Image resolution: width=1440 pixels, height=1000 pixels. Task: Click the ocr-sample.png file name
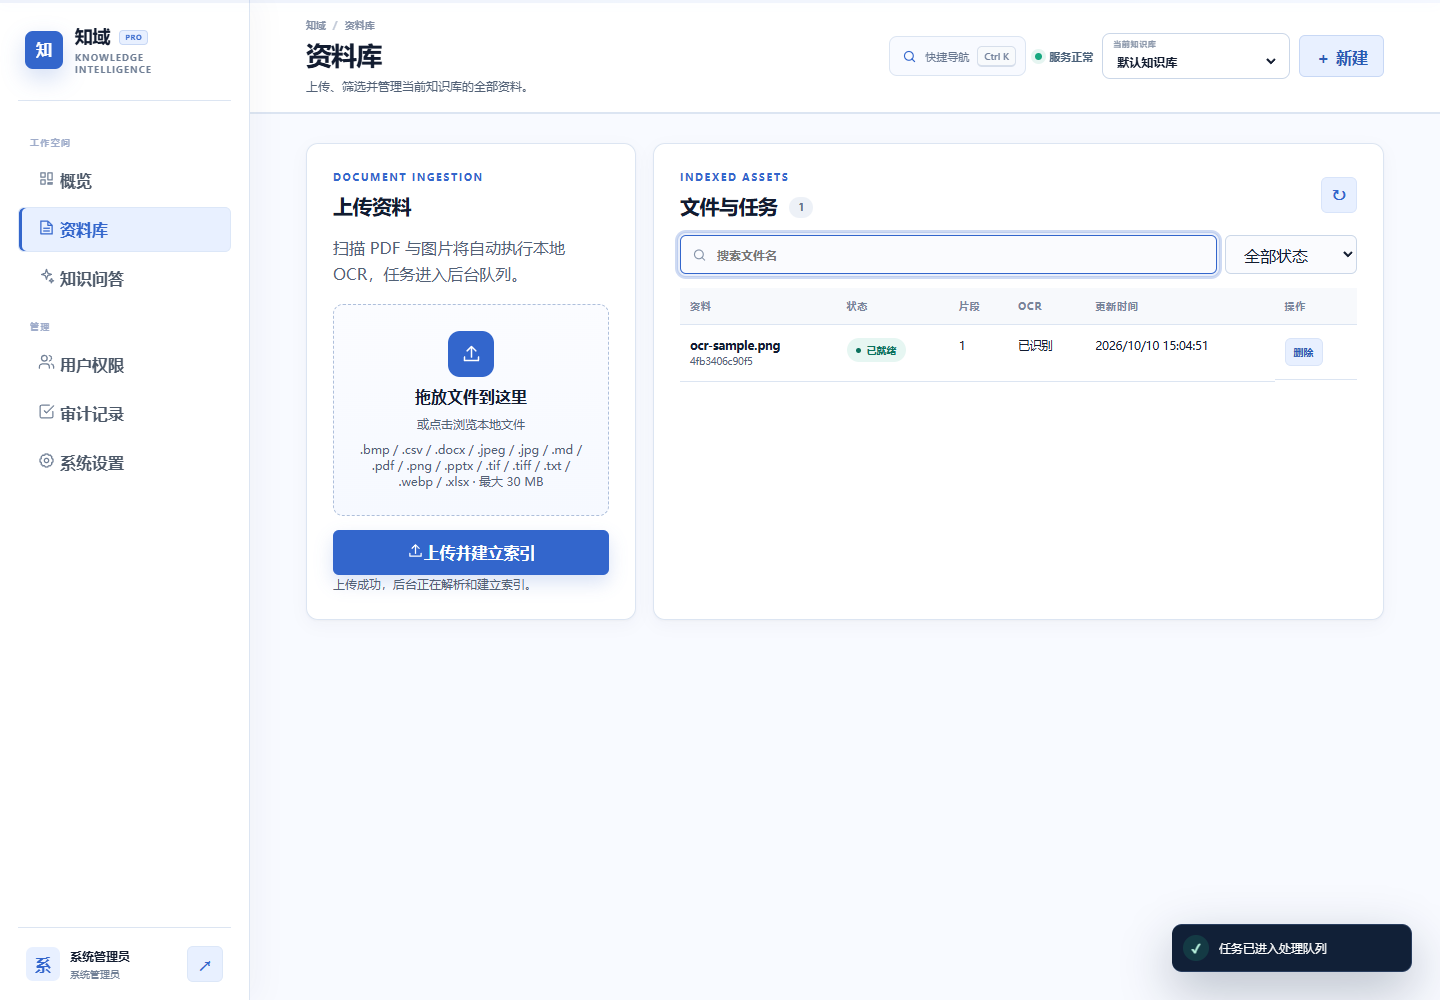coord(735,346)
